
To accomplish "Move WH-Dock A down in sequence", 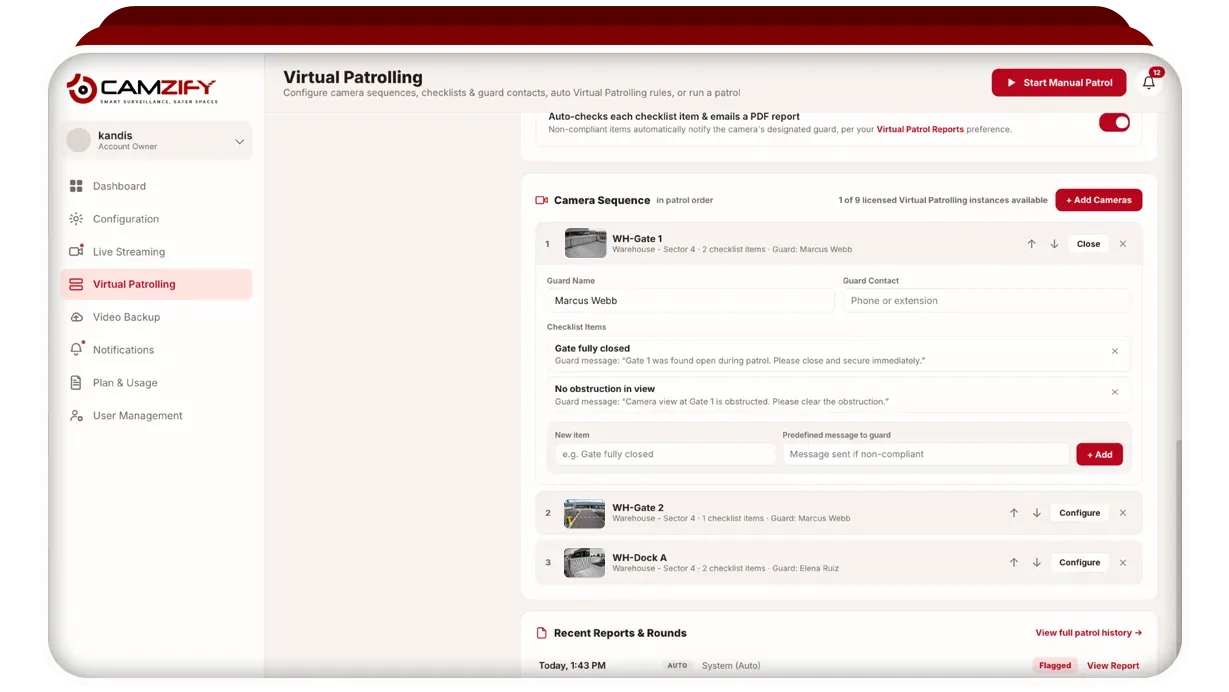I will click(1037, 563).
